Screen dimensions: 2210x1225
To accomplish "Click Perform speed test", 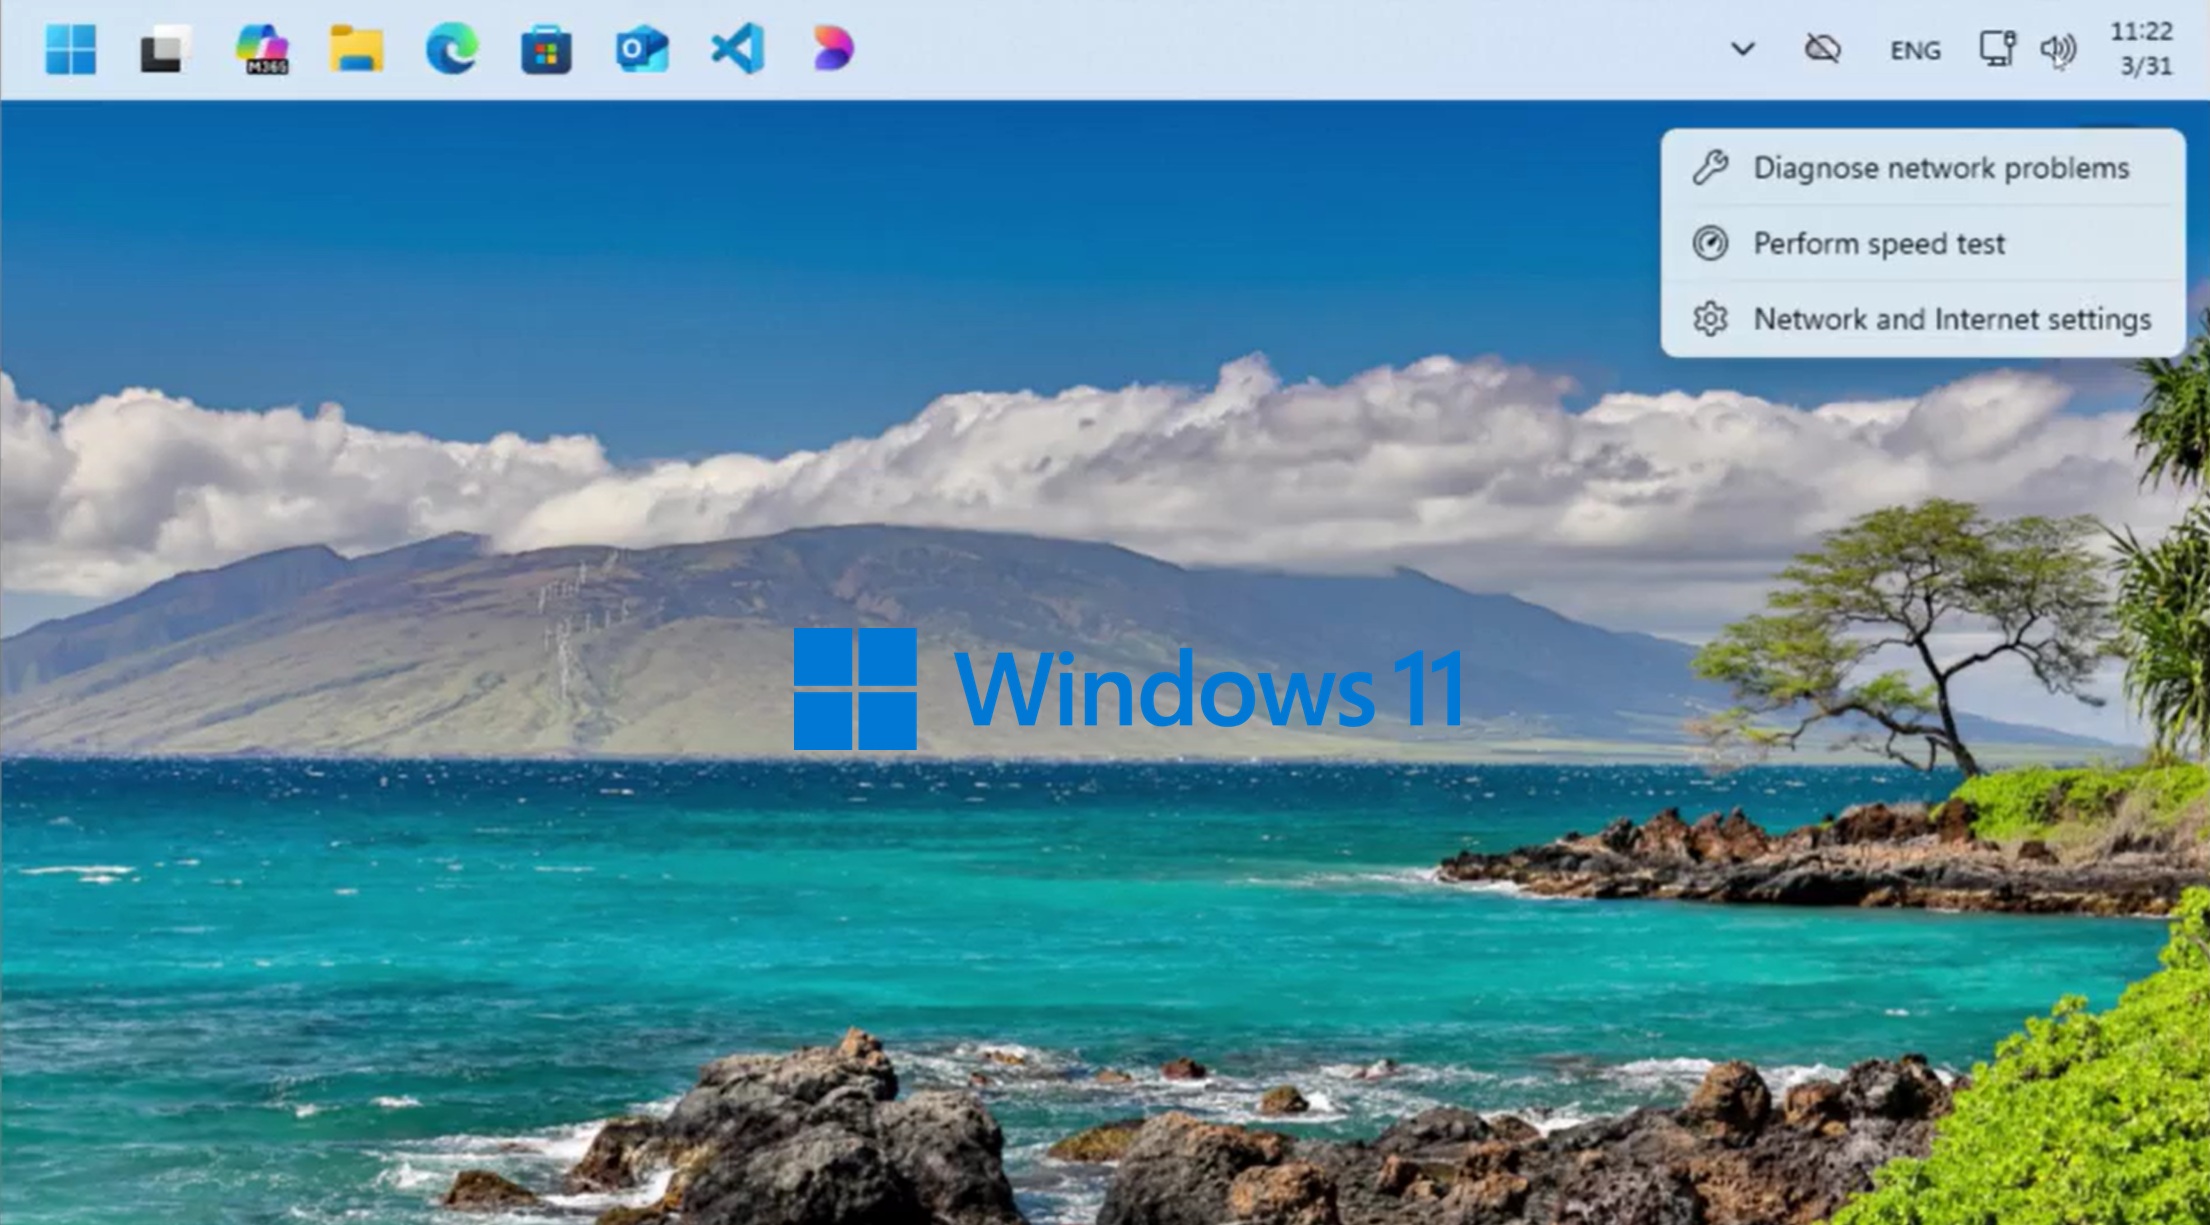I will (1878, 243).
